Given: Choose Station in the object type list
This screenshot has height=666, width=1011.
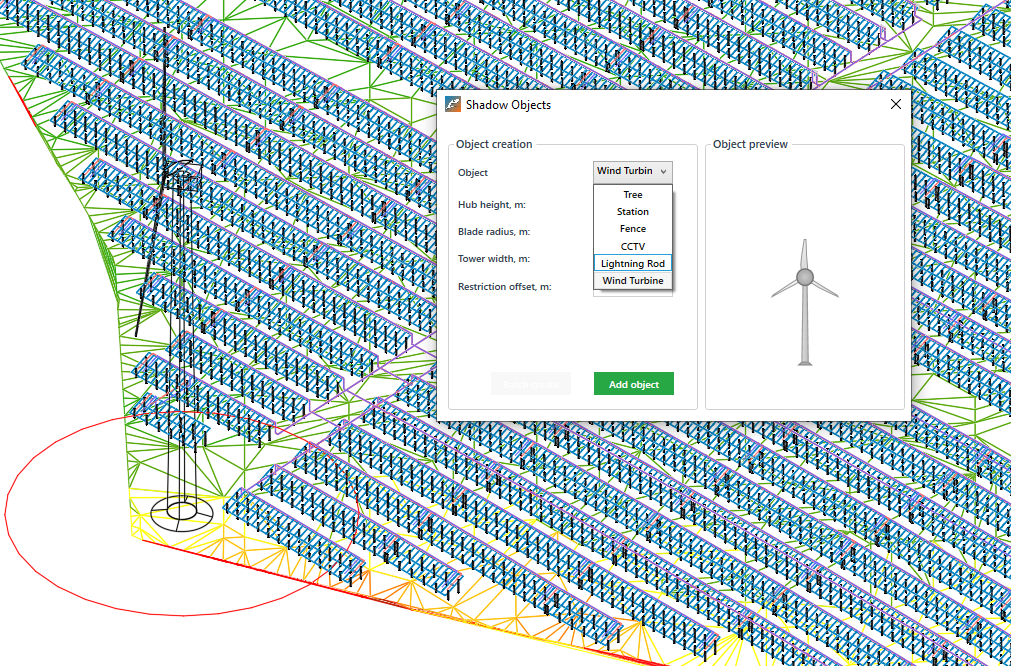Looking at the screenshot, I should [633, 211].
